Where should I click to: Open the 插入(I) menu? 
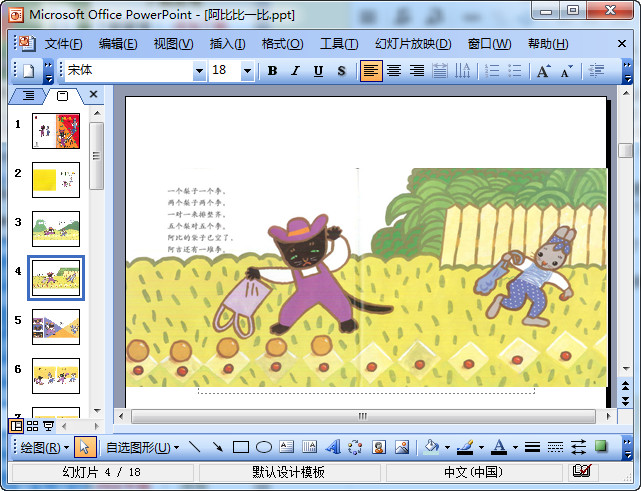click(228, 44)
